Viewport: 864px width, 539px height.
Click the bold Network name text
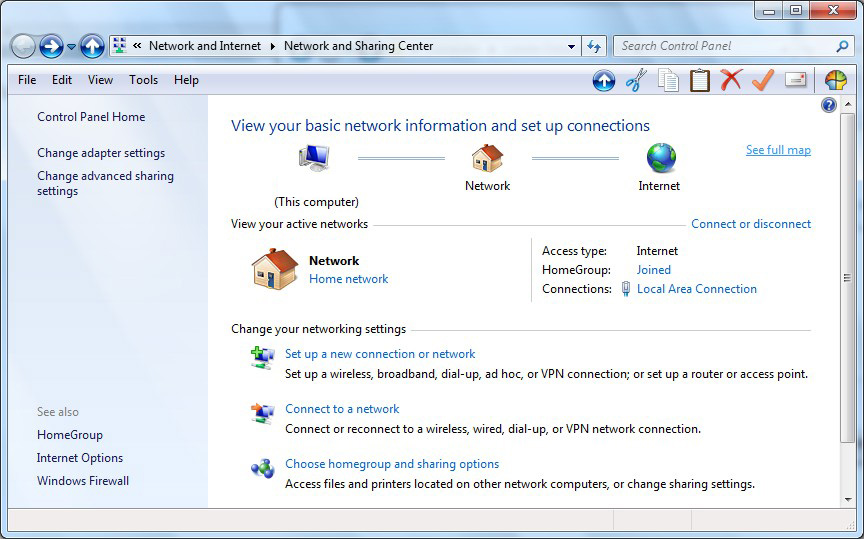pos(334,261)
